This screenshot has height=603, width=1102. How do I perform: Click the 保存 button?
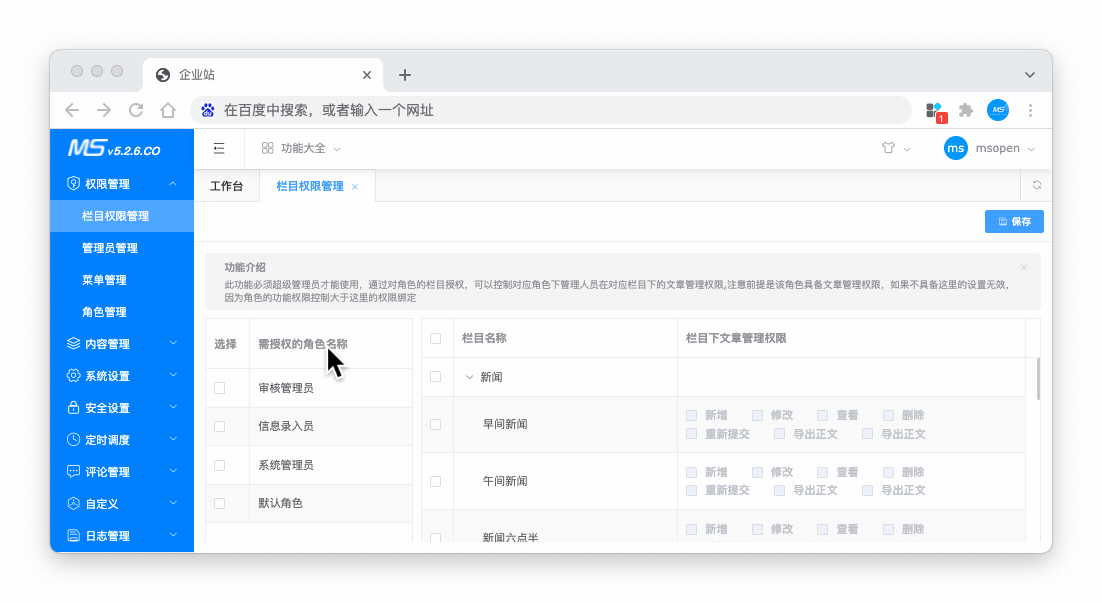click(1014, 222)
